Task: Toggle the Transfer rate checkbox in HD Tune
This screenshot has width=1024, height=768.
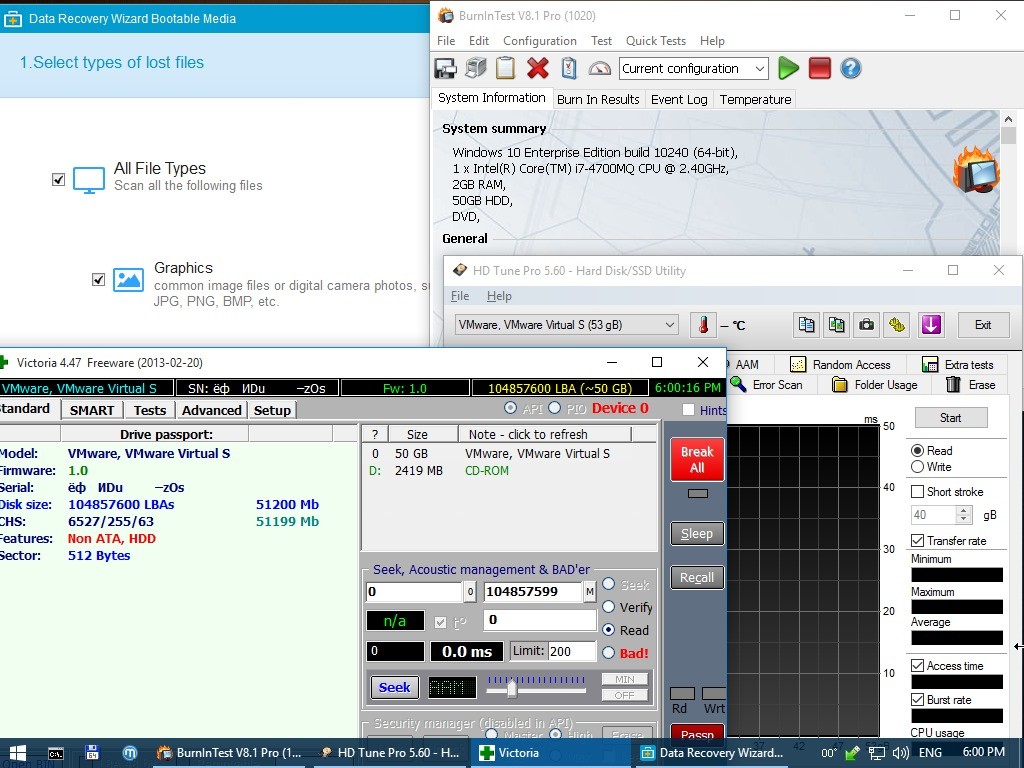Action: tap(918, 541)
